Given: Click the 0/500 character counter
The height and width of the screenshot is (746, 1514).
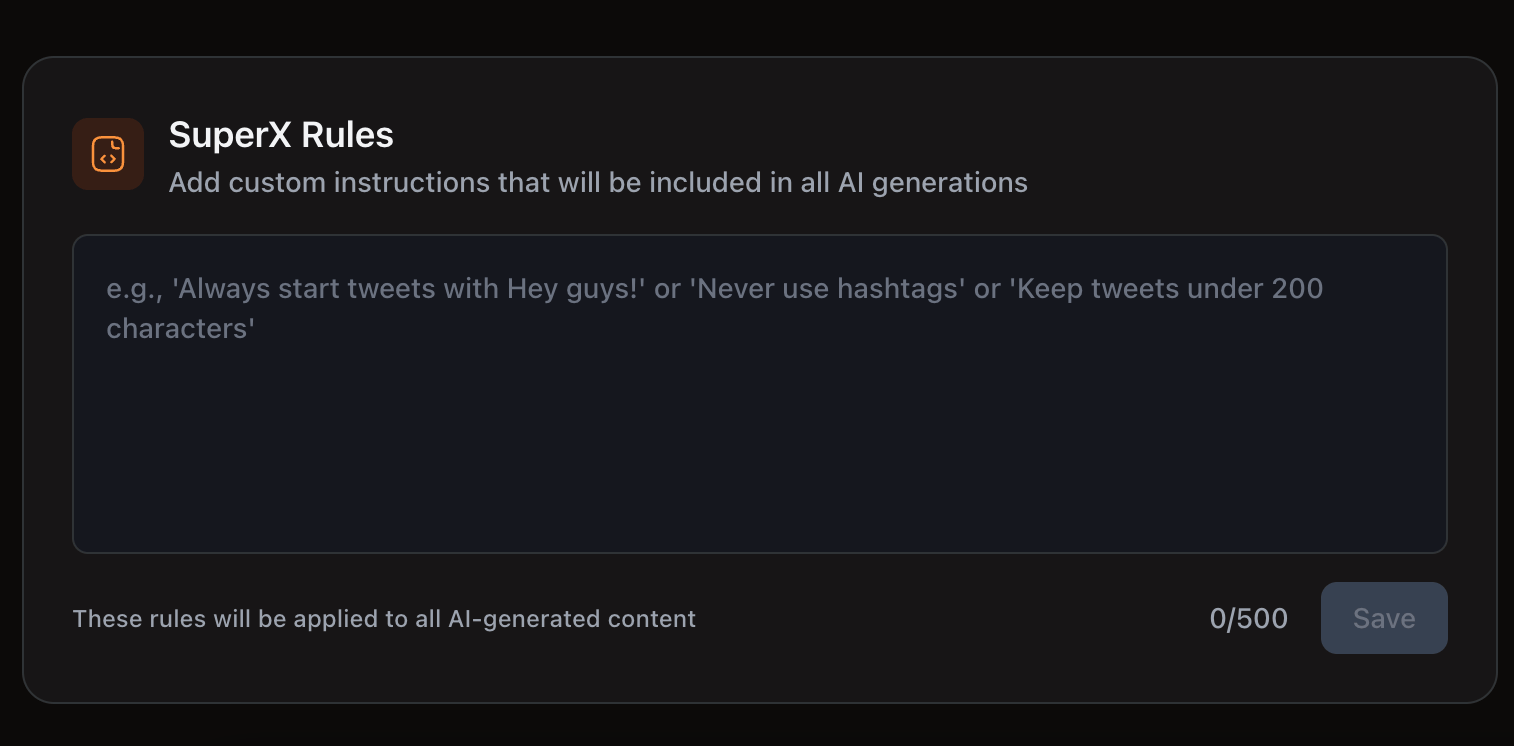Looking at the screenshot, I should tap(1248, 619).
